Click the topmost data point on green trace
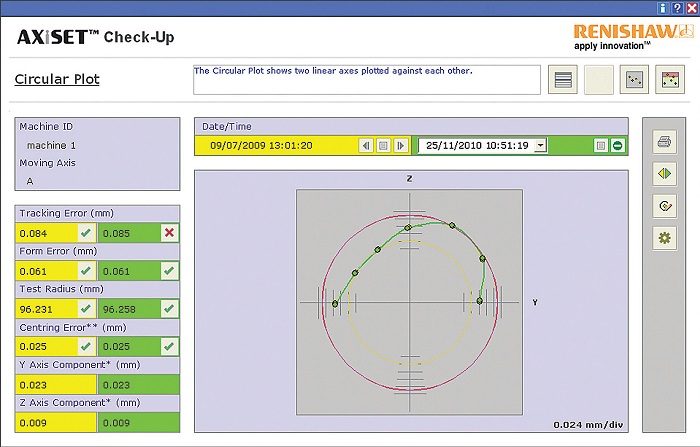Screen dimensions: 700x447 [452, 226]
